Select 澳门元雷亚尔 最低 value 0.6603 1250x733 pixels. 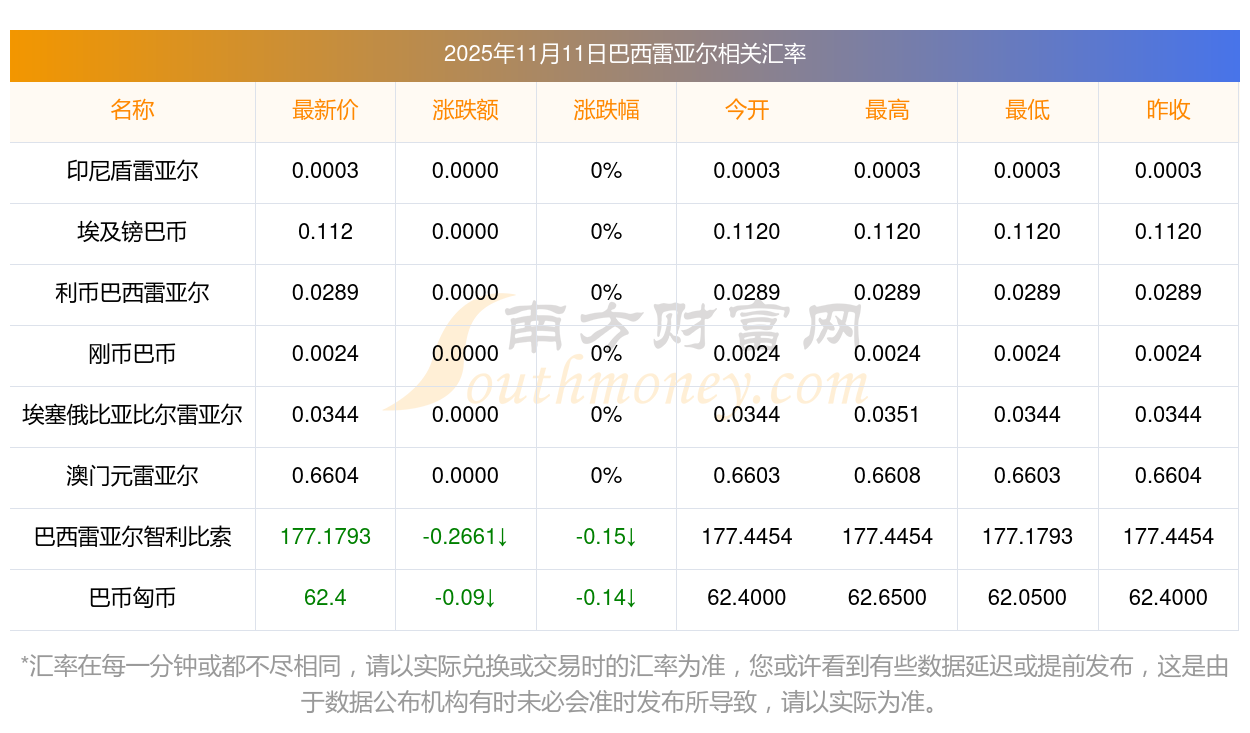[1027, 476]
